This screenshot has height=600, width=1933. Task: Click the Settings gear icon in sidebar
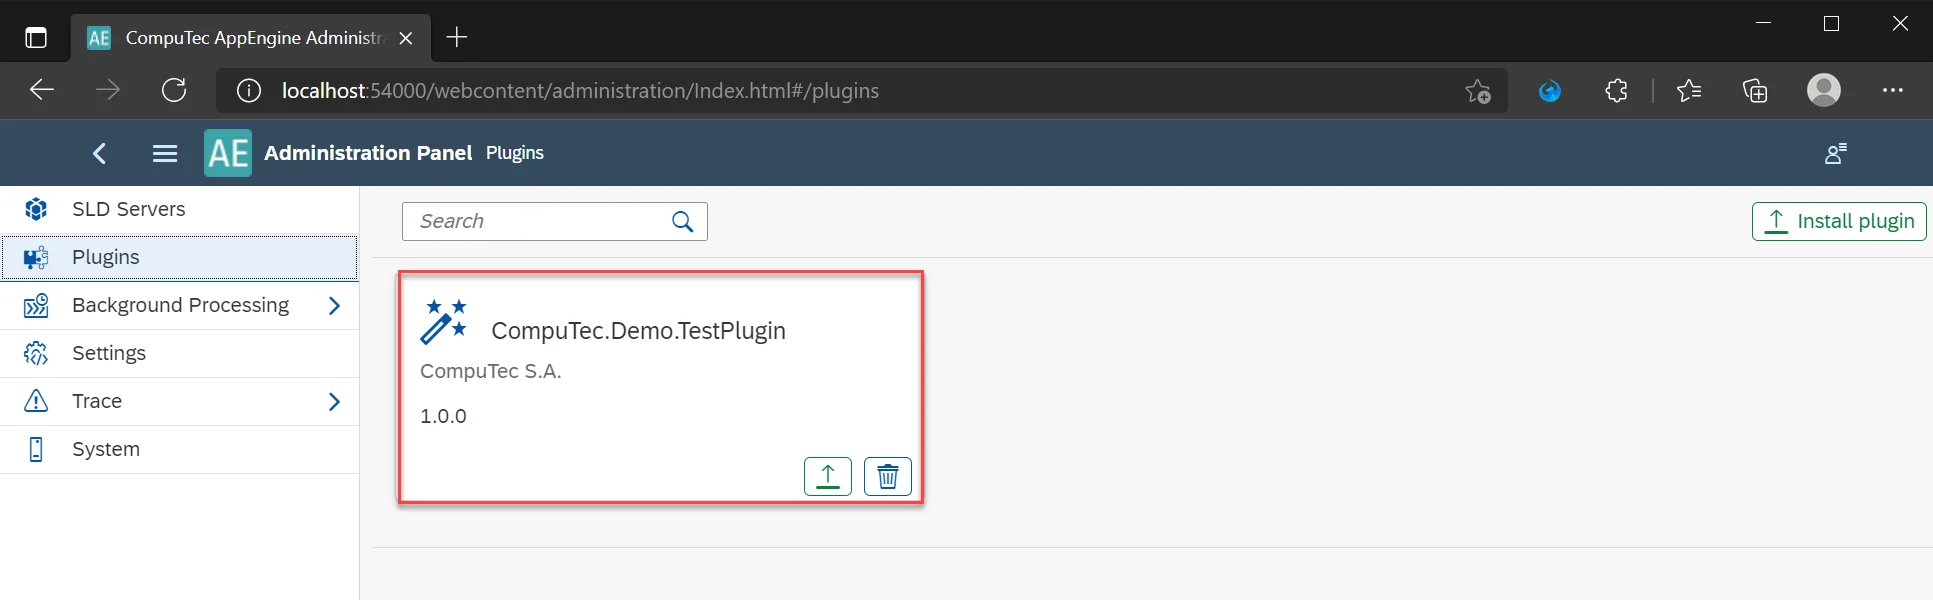tap(36, 353)
